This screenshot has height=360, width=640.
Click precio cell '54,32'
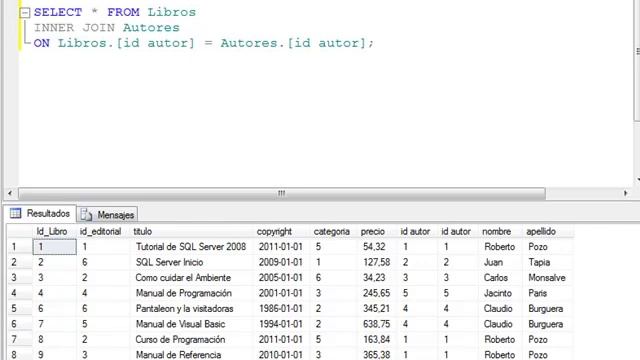(x=376, y=247)
